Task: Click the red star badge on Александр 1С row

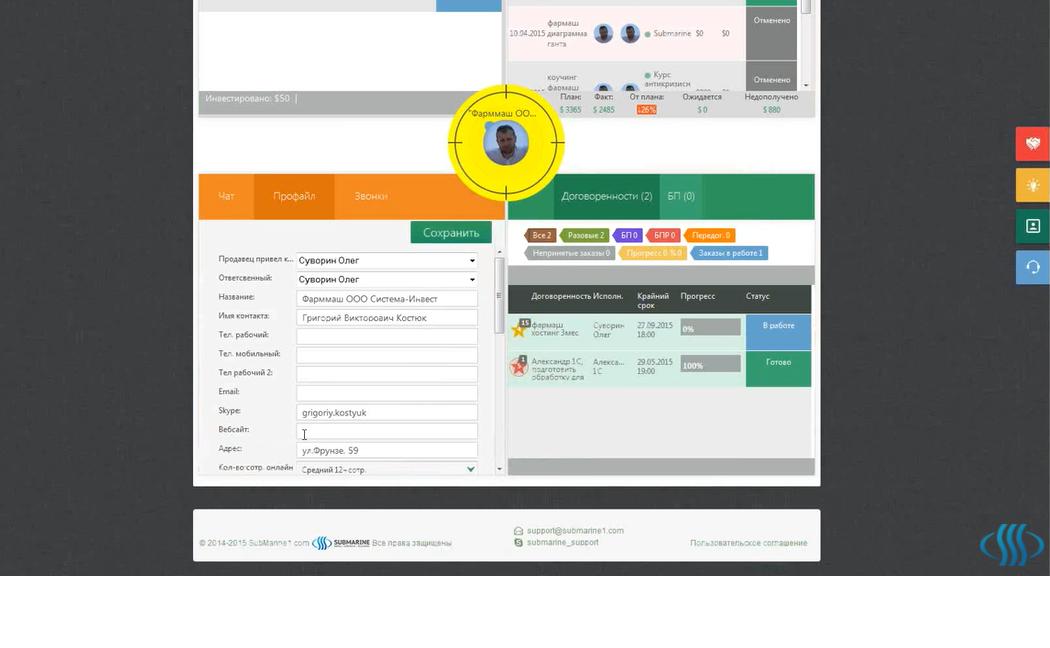Action: [518, 366]
